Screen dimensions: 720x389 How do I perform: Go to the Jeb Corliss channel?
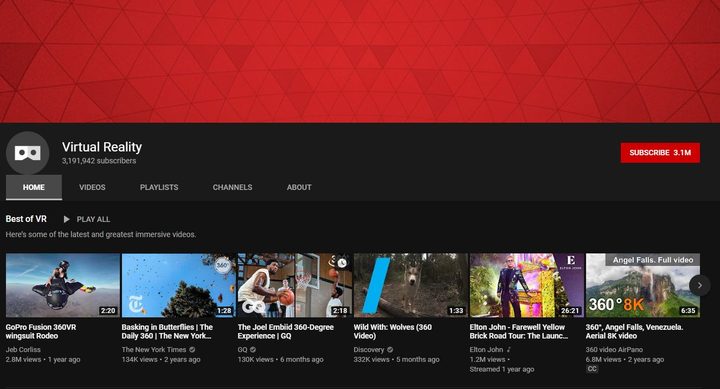pos(23,350)
